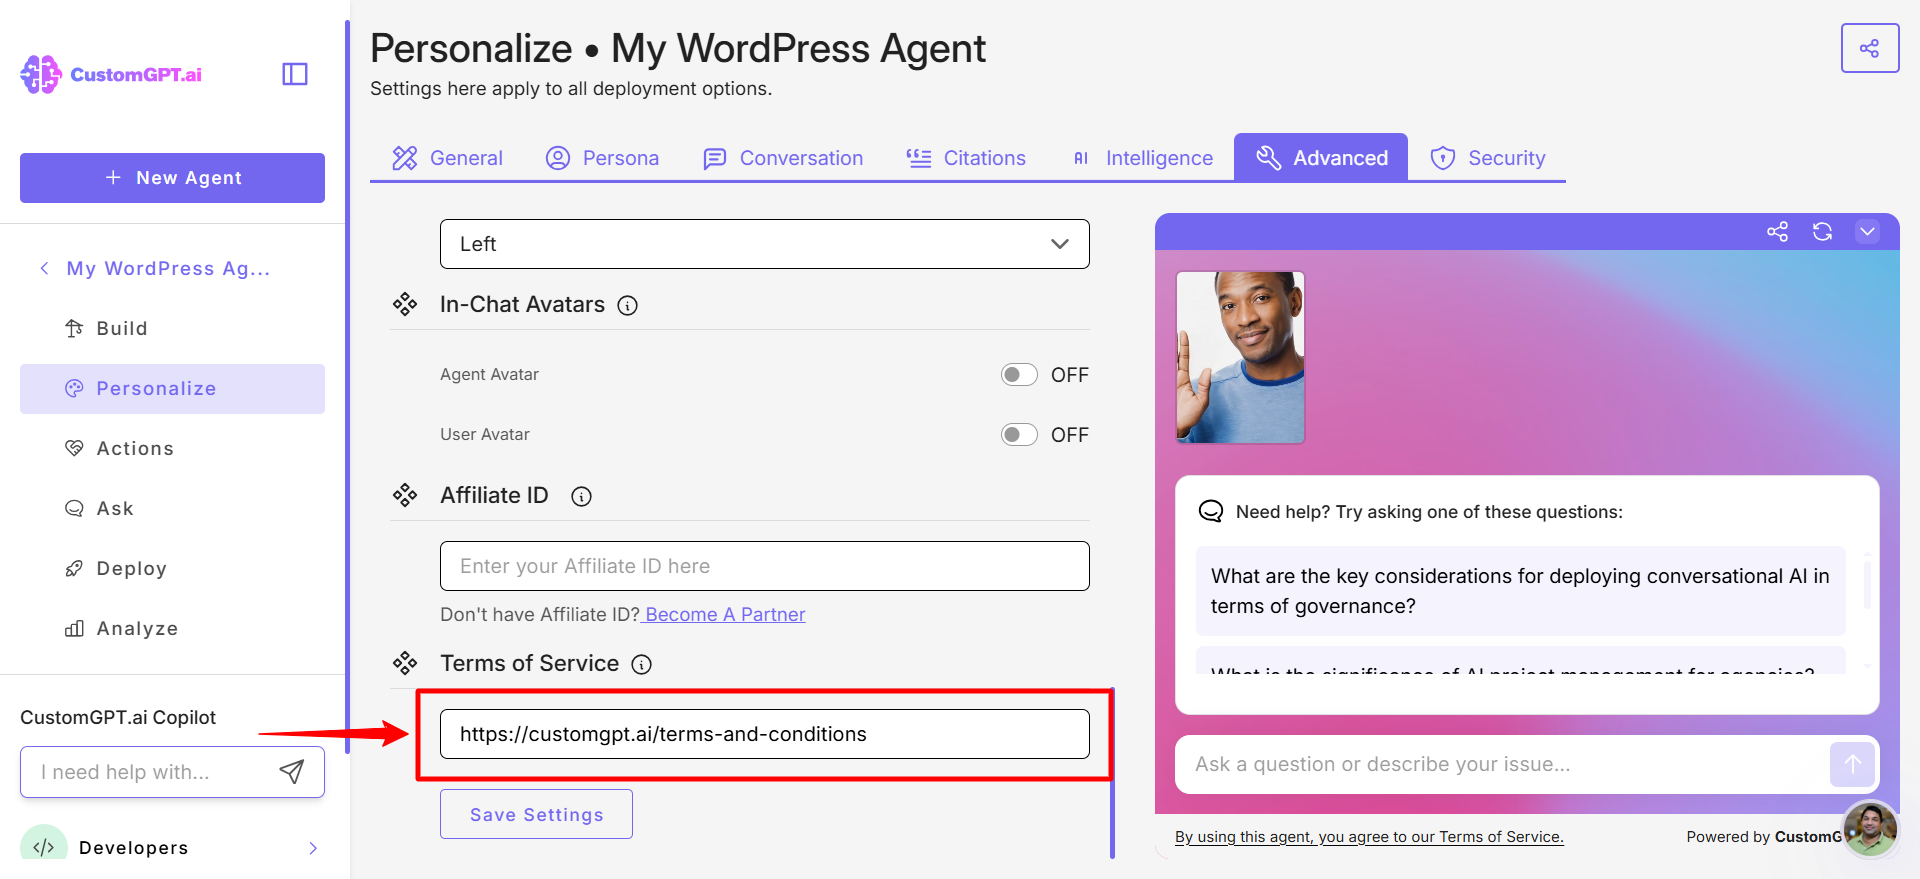Click the Terms of Service URL field
The width and height of the screenshot is (1920, 879).
pos(765,734)
